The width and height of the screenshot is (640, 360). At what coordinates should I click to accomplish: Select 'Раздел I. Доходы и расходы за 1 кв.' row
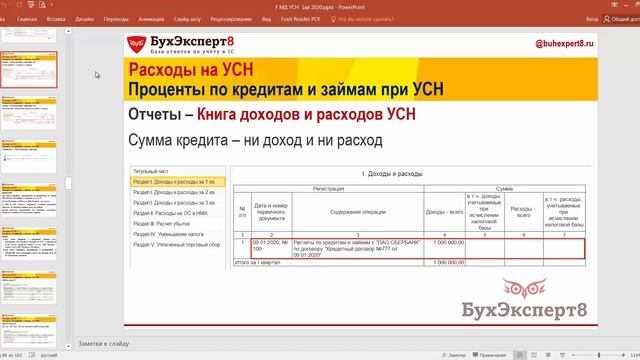[x=178, y=182]
